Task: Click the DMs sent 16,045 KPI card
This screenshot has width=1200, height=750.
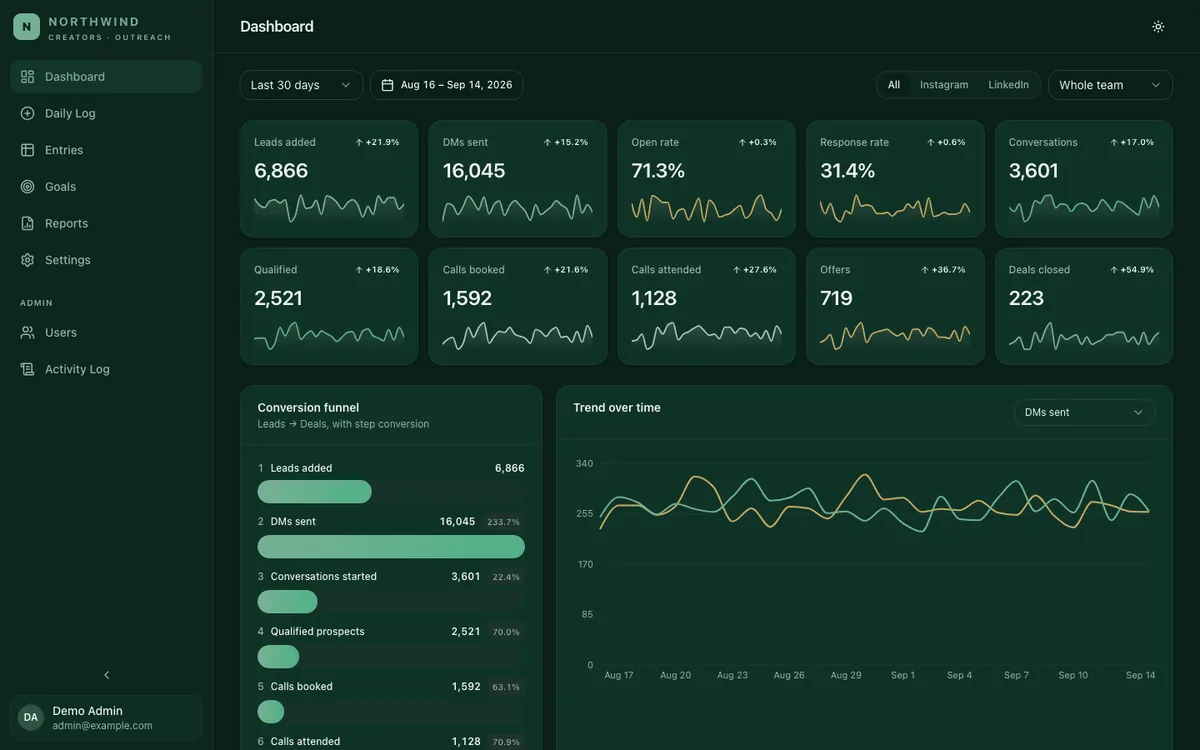Action: click(x=518, y=179)
